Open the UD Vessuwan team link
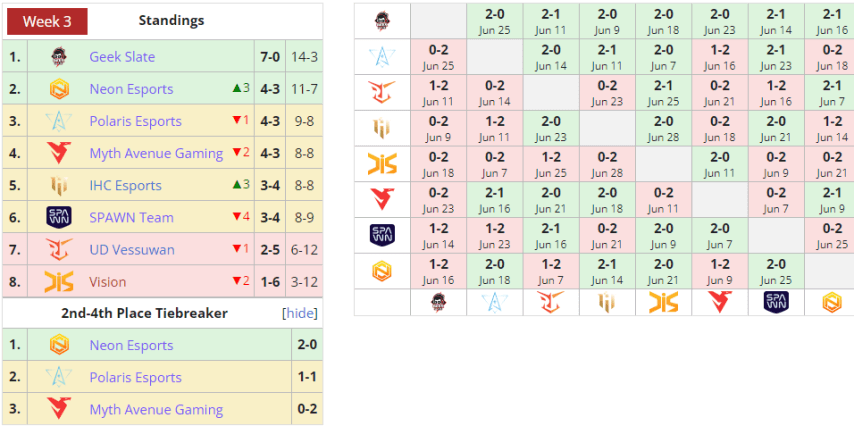Viewport: 854px width, 426px height. point(131,249)
